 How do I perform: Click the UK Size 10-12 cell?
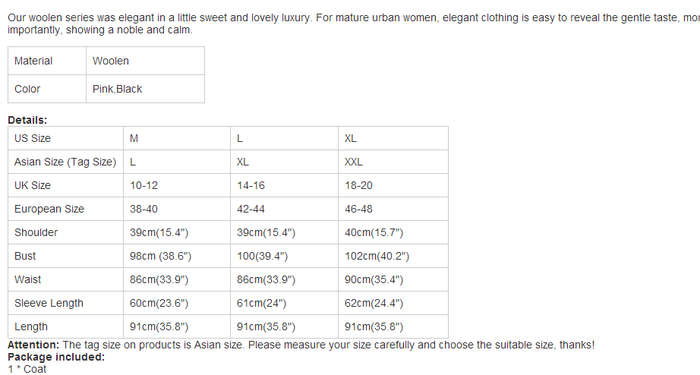click(x=177, y=185)
